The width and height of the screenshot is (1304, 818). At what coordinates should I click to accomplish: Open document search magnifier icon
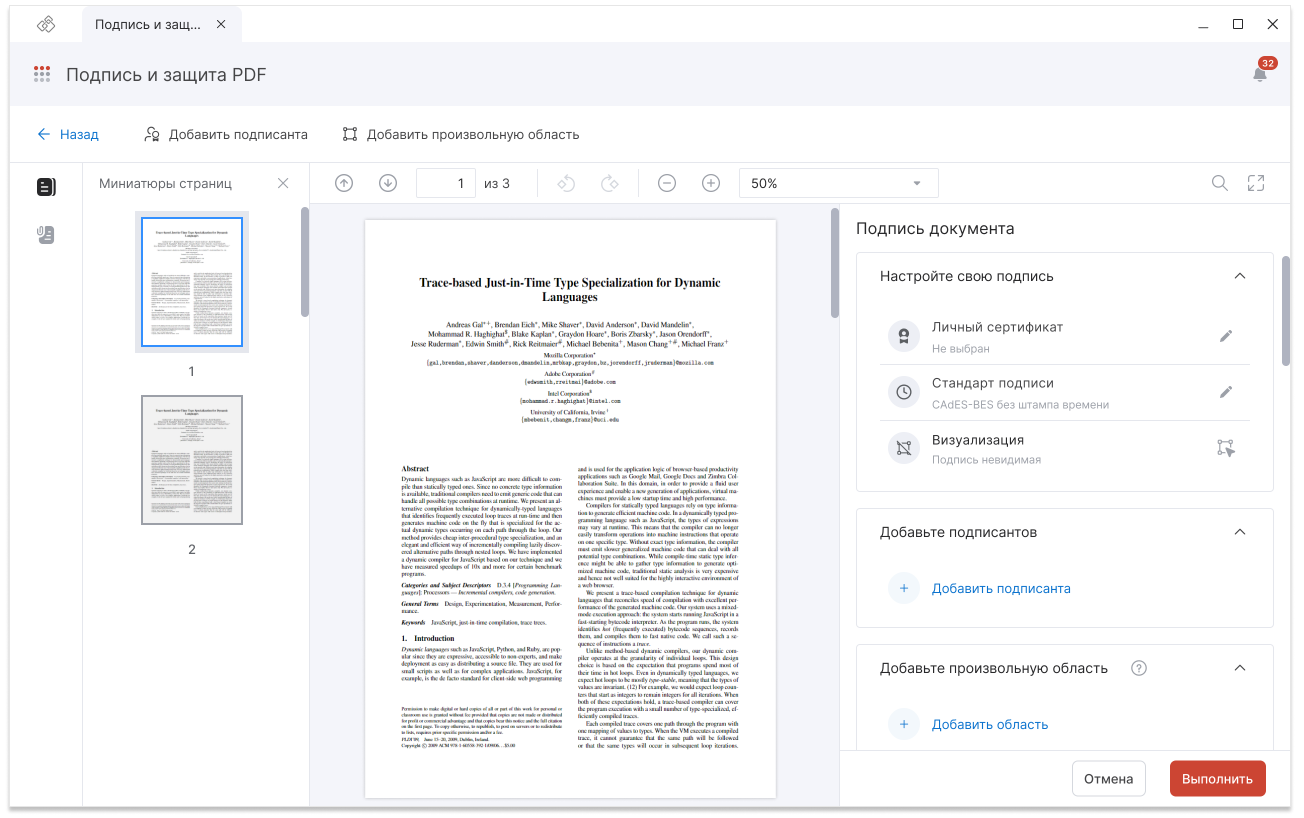click(1220, 183)
